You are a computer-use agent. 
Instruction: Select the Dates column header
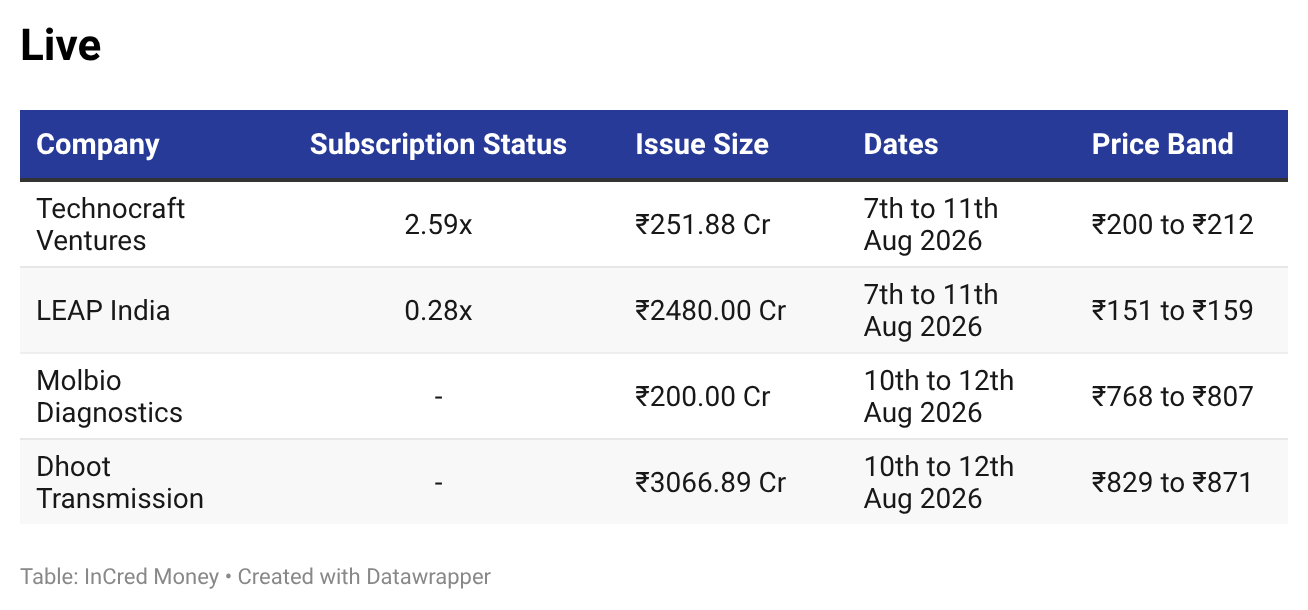[x=901, y=144]
